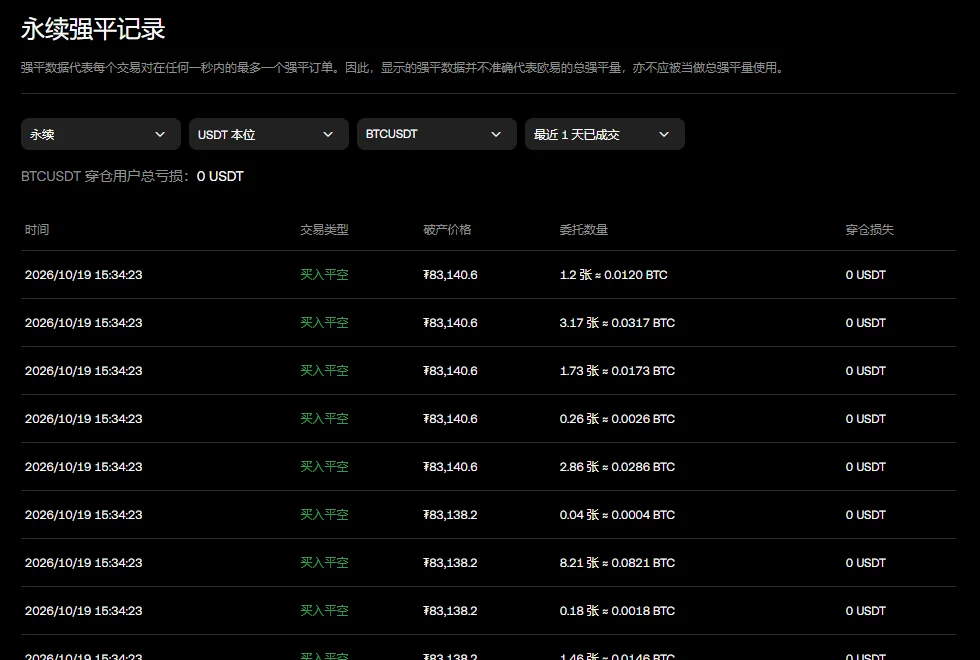980x660 pixels.
Task: Click 买入平空 in the 3.17 张 row
Action: 324,323
